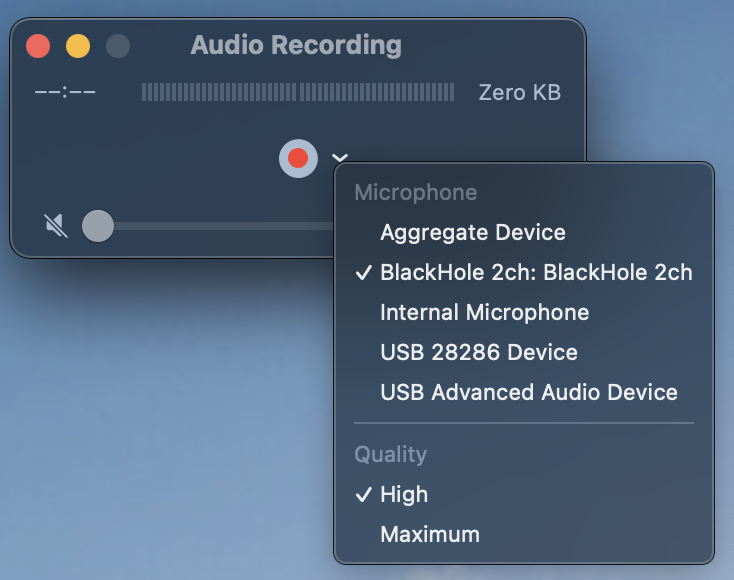This screenshot has width=734, height=580.
Task: Click the volume slider knob
Action: 98,226
